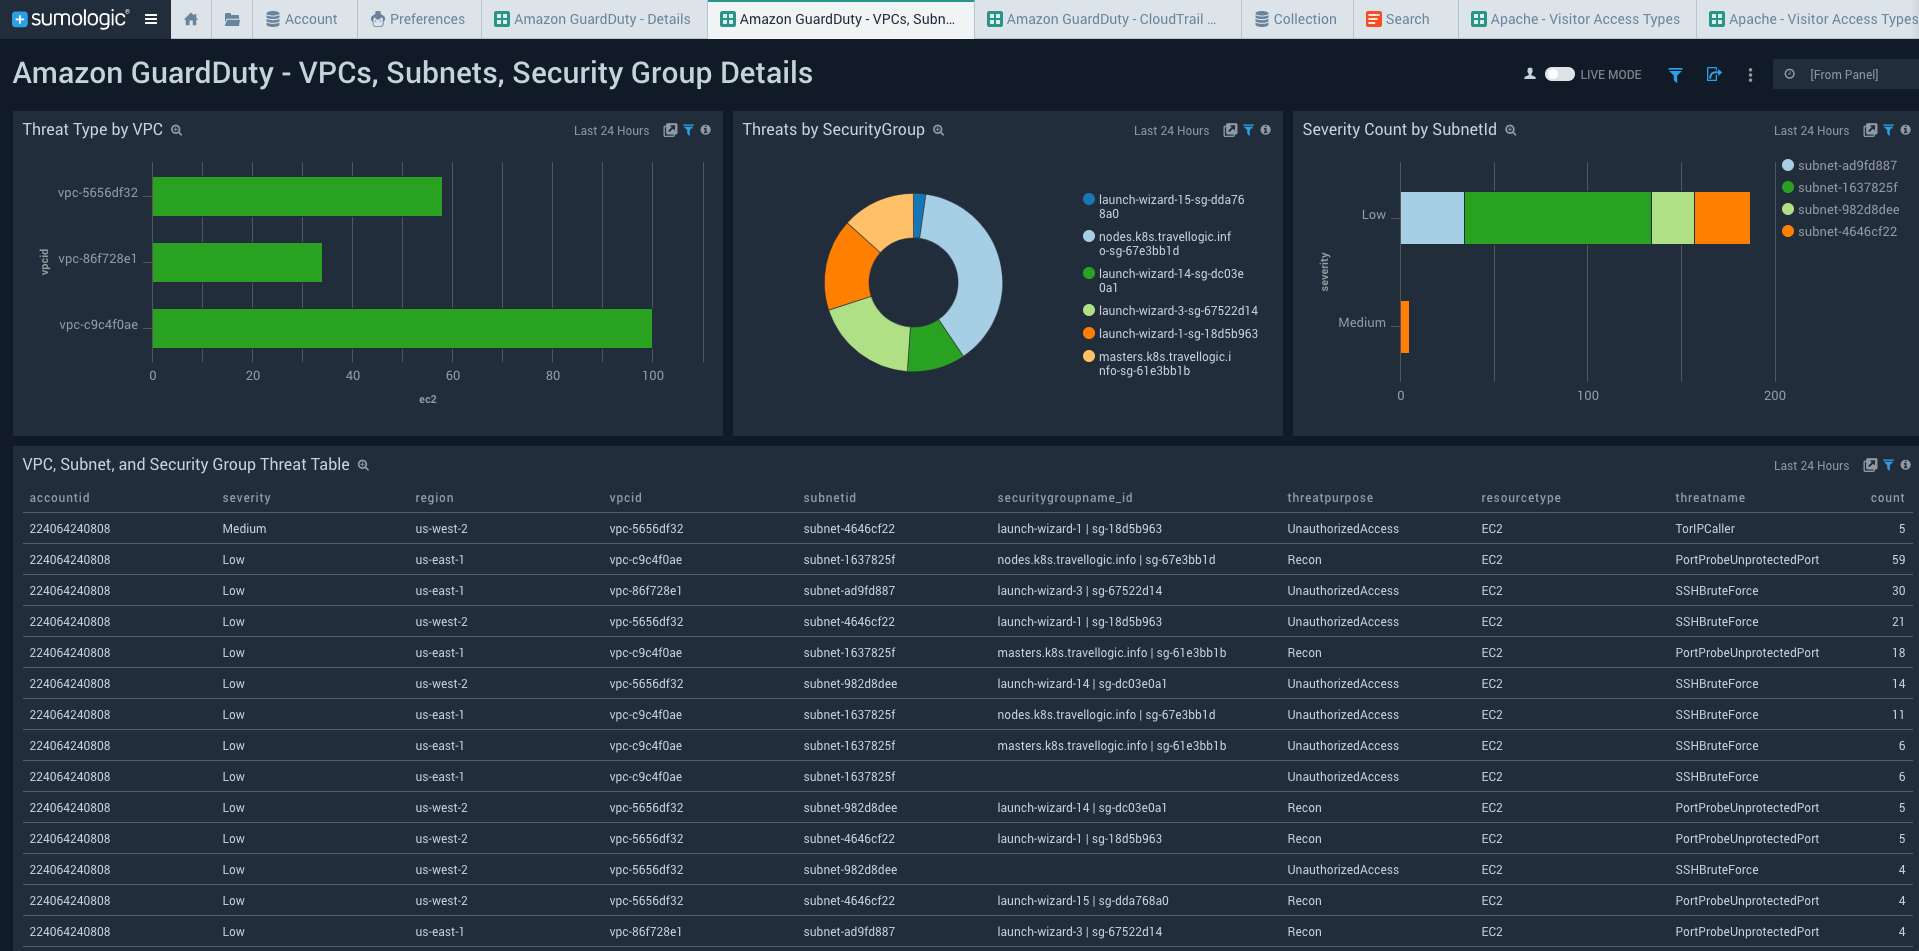Viewport: 1919px width, 951px height.
Task: Switch to Amazon GuardDuty - Details tab
Action: 593,19
